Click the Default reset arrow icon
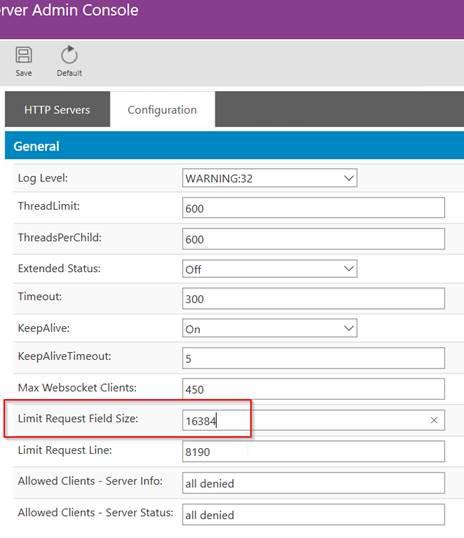 click(69, 55)
